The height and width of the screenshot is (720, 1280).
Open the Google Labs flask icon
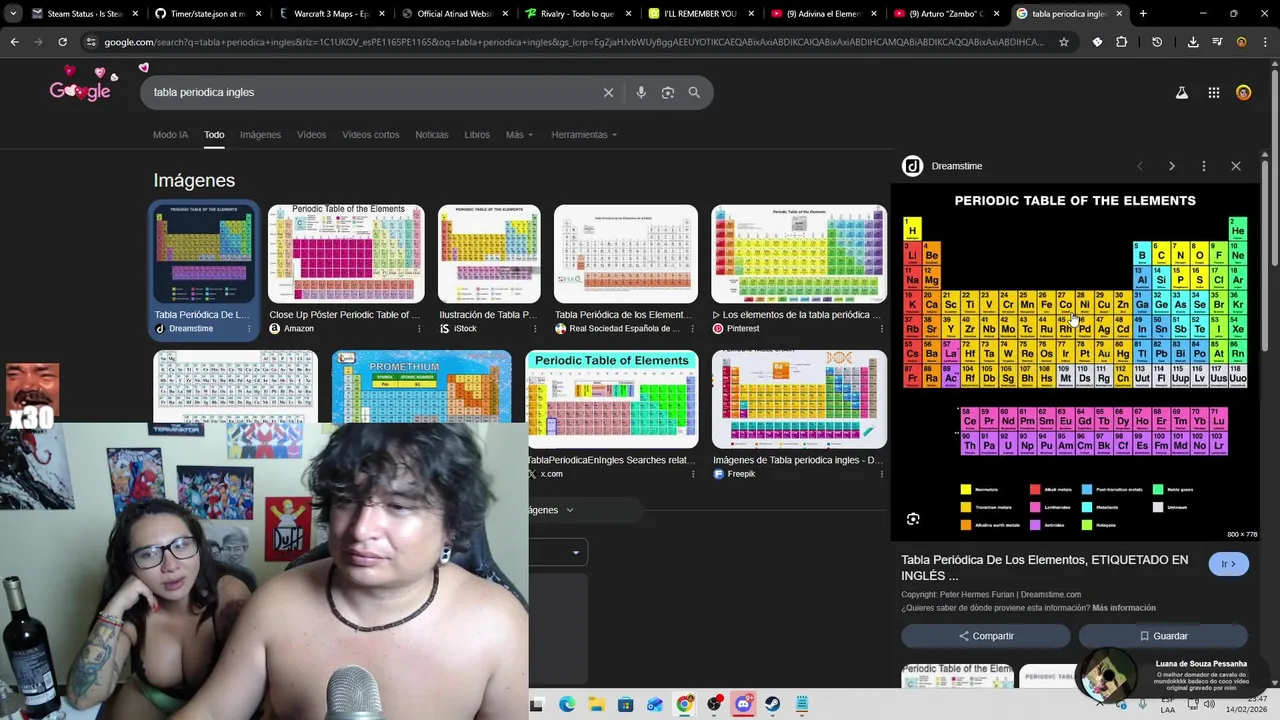(x=1181, y=92)
